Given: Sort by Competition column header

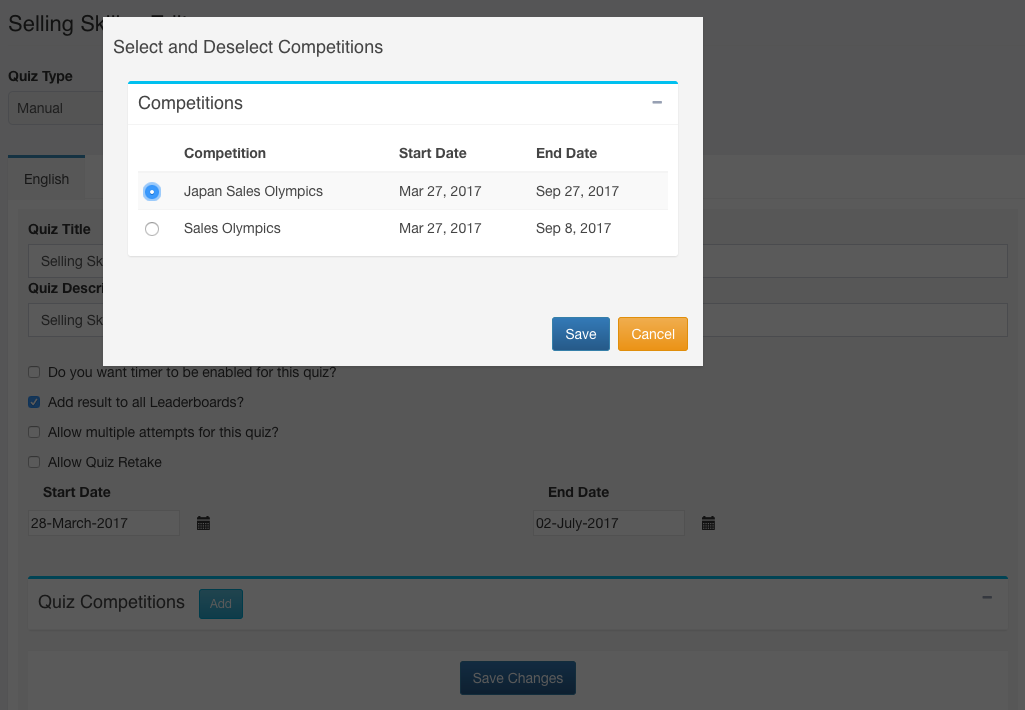Looking at the screenshot, I should point(225,153).
